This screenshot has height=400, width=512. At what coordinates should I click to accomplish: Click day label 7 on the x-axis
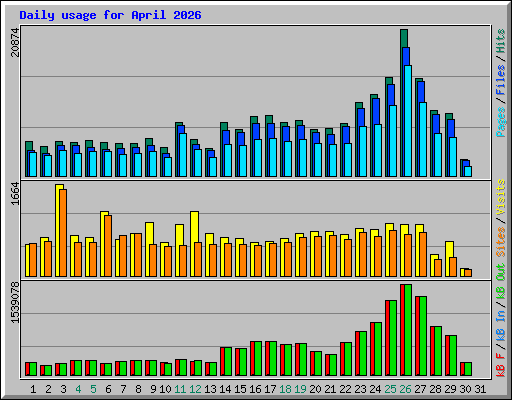pyautogui.click(x=123, y=389)
